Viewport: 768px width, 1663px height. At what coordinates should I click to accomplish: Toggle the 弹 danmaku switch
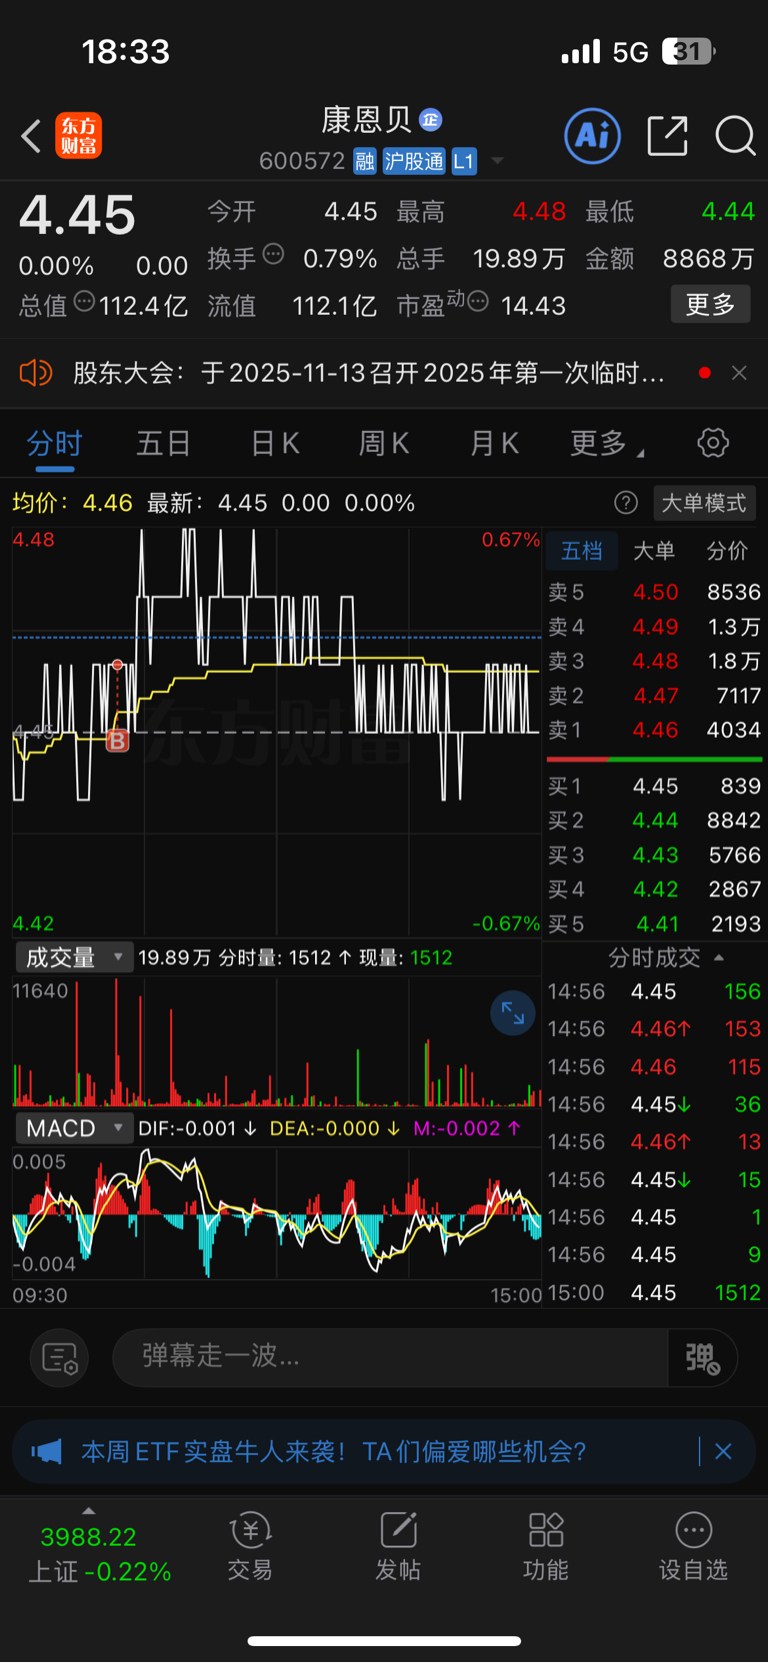[x=703, y=1358]
